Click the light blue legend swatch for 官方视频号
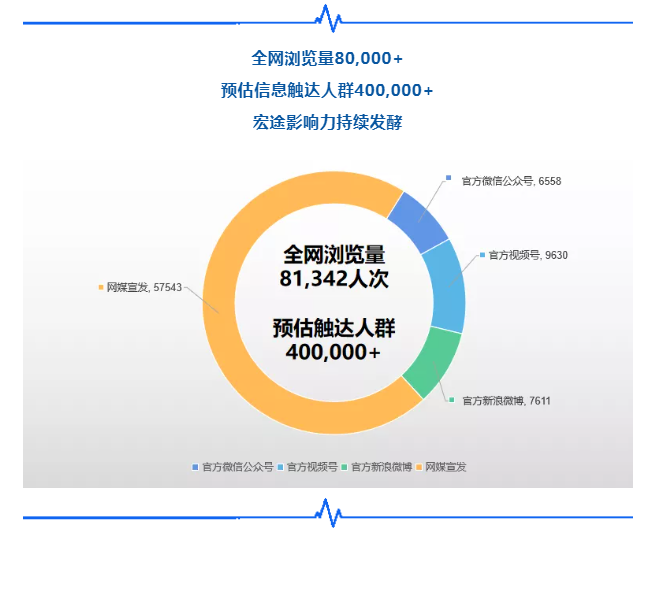The height and width of the screenshot is (595, 658). pos(280,467)
